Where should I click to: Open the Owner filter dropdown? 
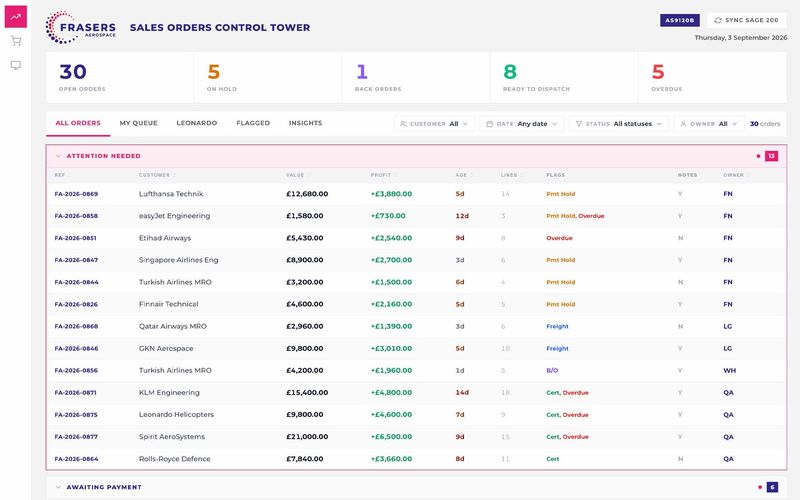tap(708, 124)
